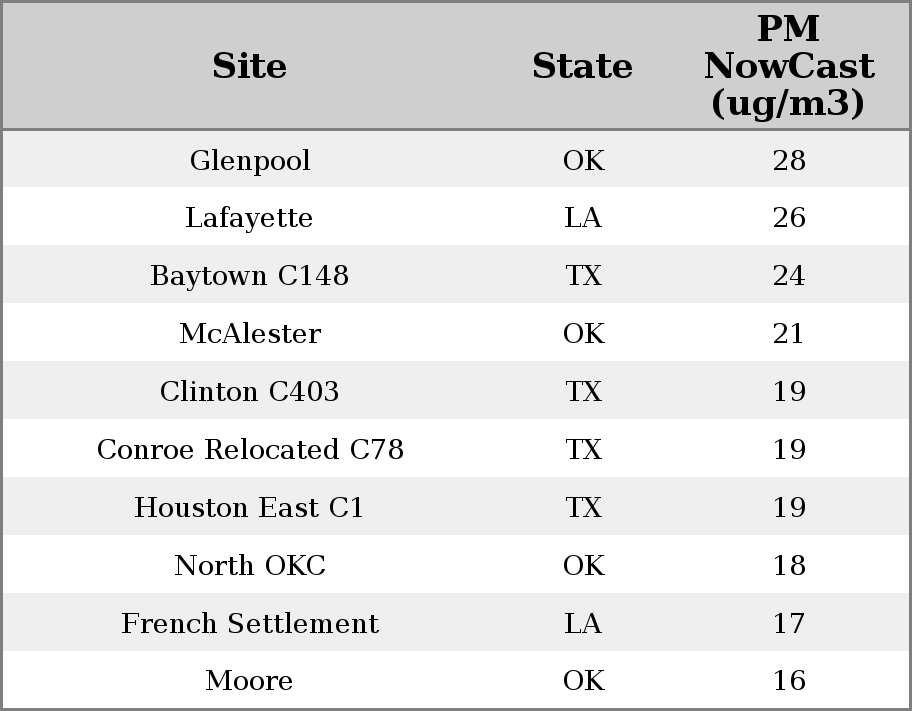The height and width of the screenshot is (711, 912).
Task: Click McAlester's PM value of 21
Action: [789, 334]
